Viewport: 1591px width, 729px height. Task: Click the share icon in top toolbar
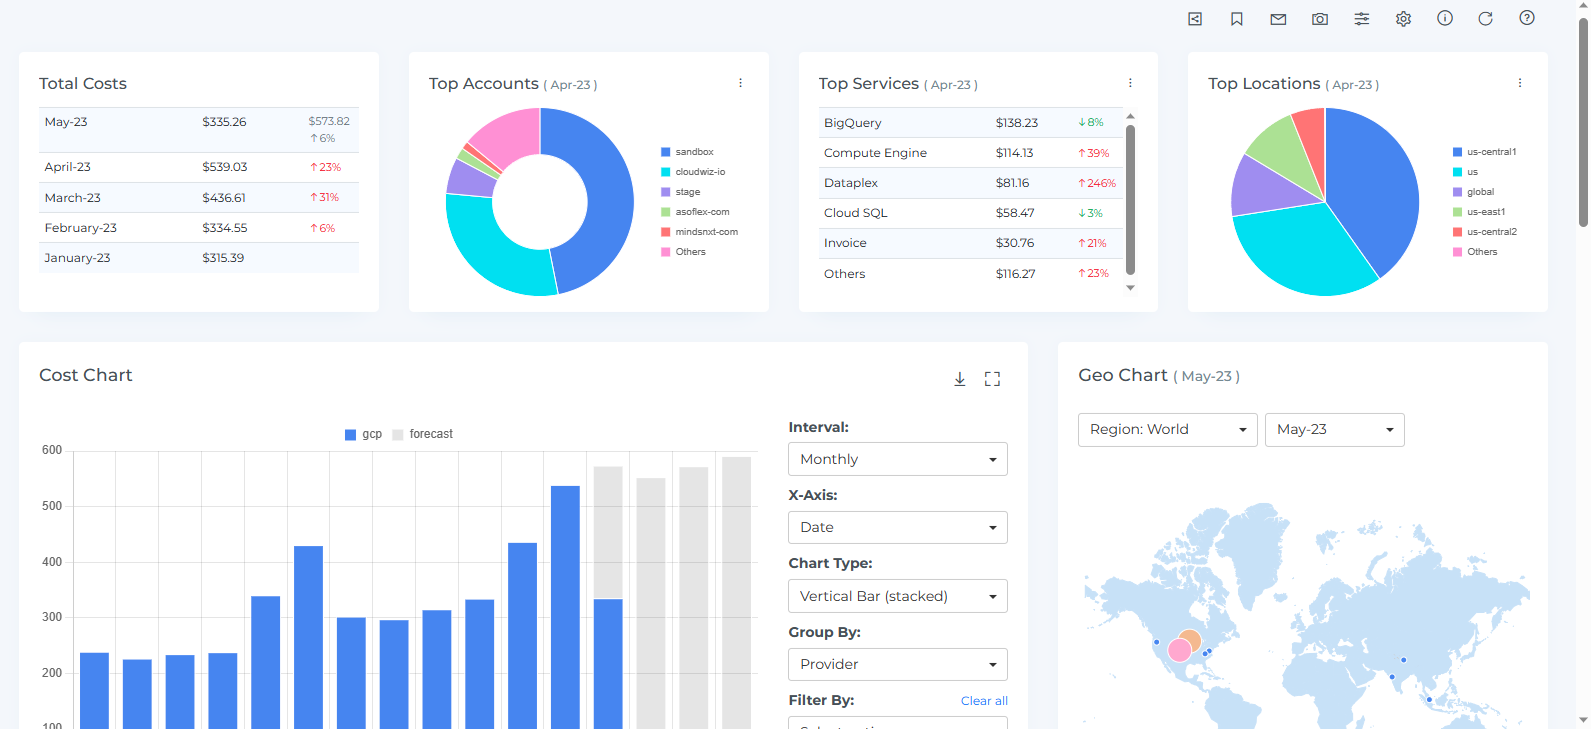[x=1195, y=19]
